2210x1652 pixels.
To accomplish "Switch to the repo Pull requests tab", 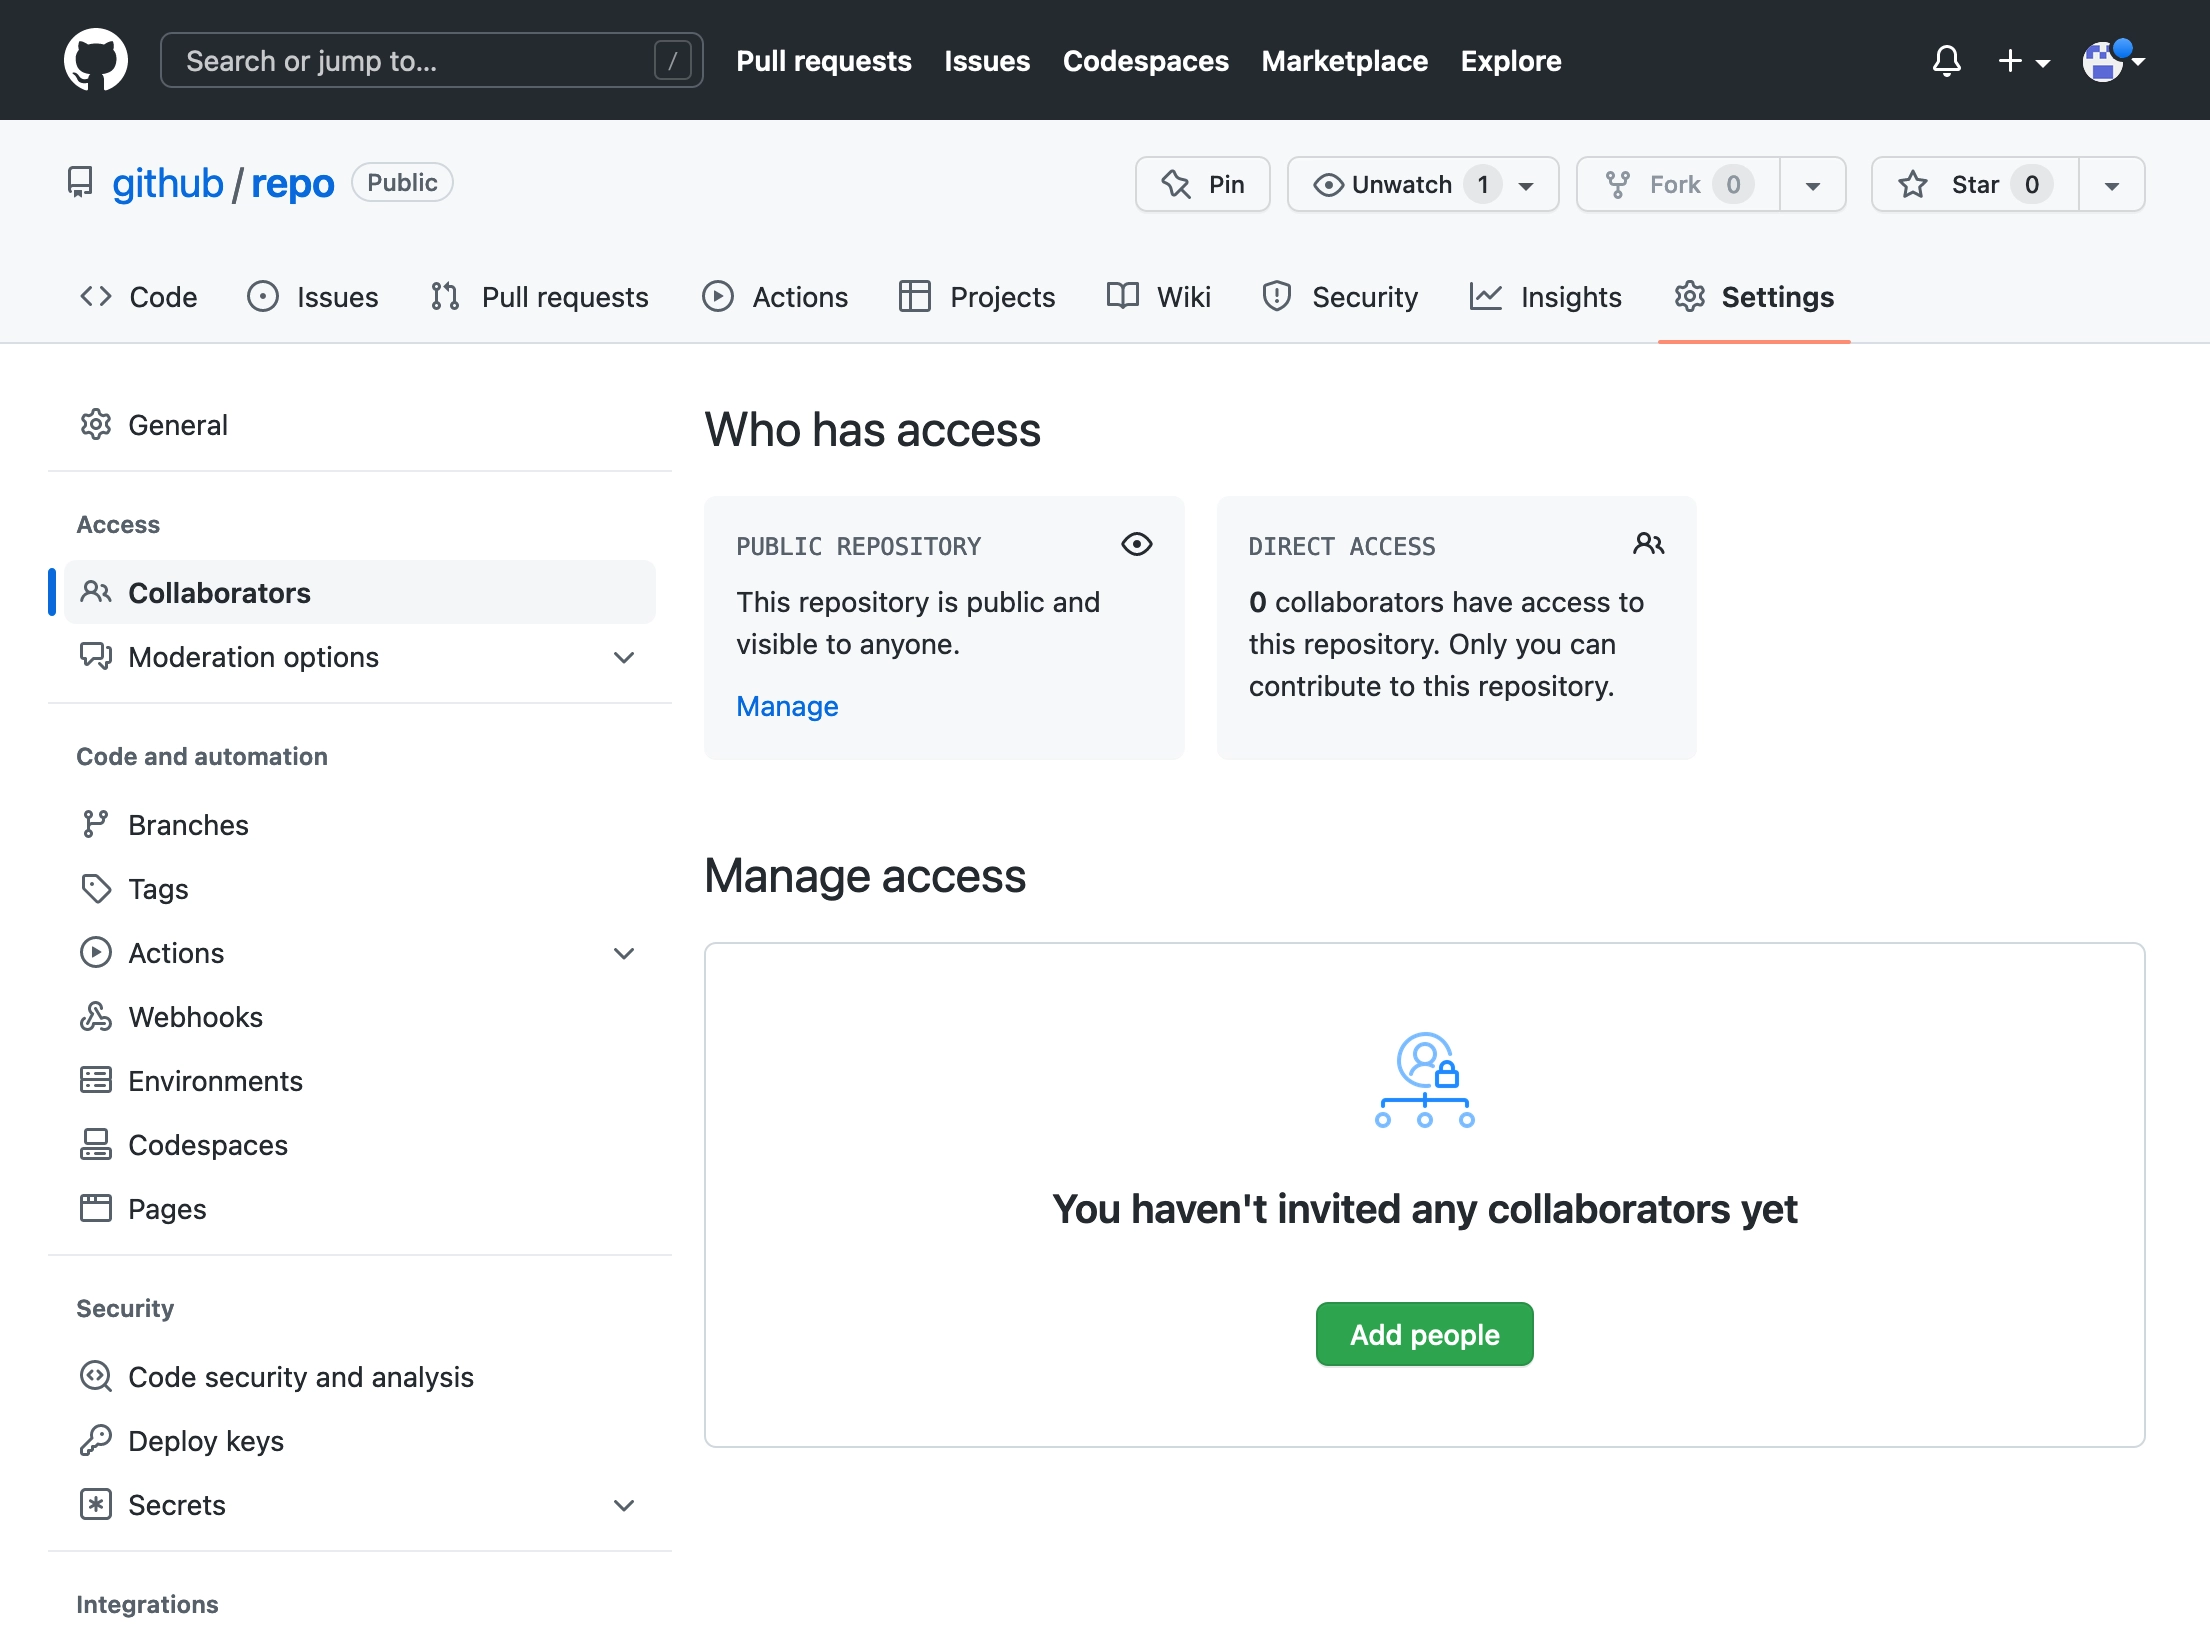I will click(x=540, y=297).
